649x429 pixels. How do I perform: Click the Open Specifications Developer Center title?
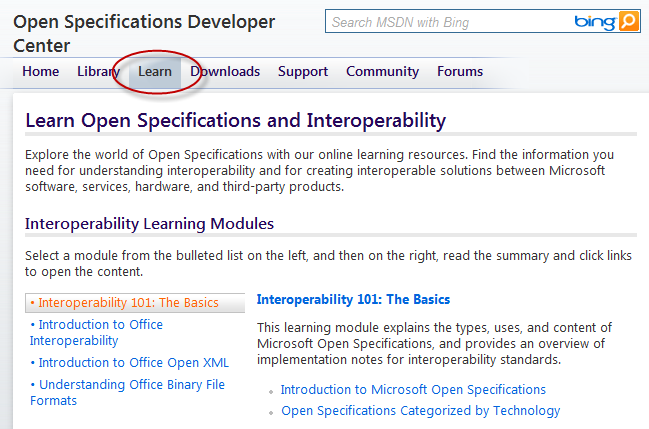click(144, 34)
